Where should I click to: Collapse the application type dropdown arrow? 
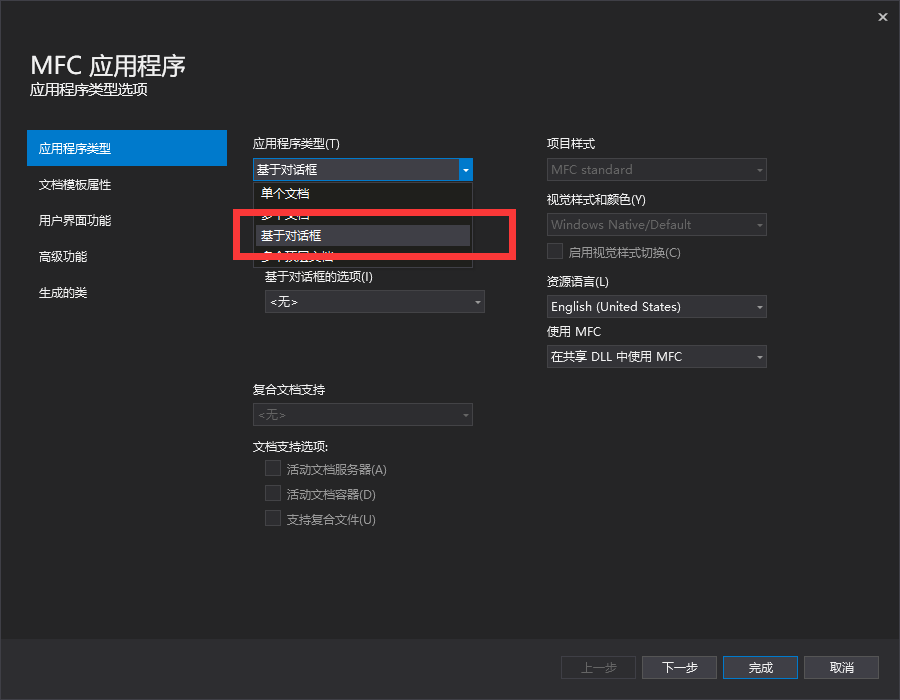465,169
